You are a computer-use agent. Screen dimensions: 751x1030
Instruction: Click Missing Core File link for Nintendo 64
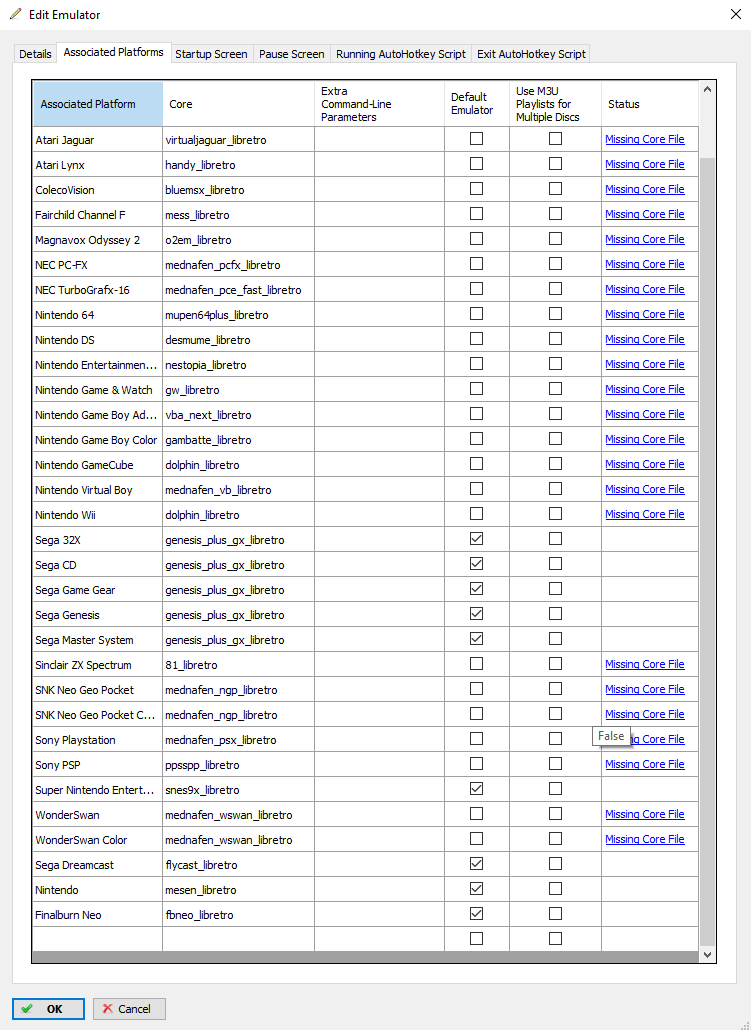(644, 314)
